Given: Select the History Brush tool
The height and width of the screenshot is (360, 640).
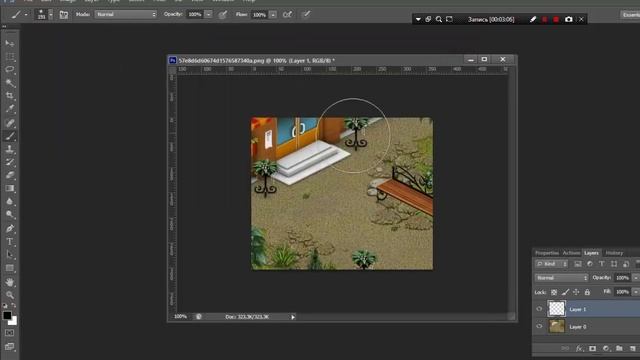Looking at the screenshot, I should [x=10, y=162].
